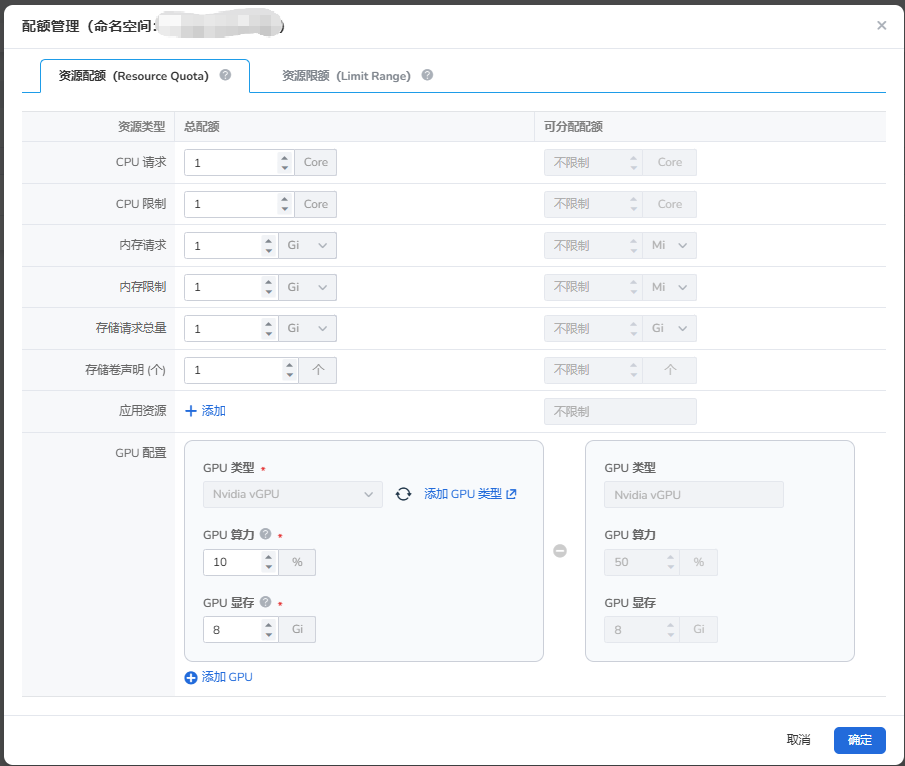Decrease the 内存限制 value with down arrow
The width and height of the screenshot is (905, 766).
[x=268, y=293]
